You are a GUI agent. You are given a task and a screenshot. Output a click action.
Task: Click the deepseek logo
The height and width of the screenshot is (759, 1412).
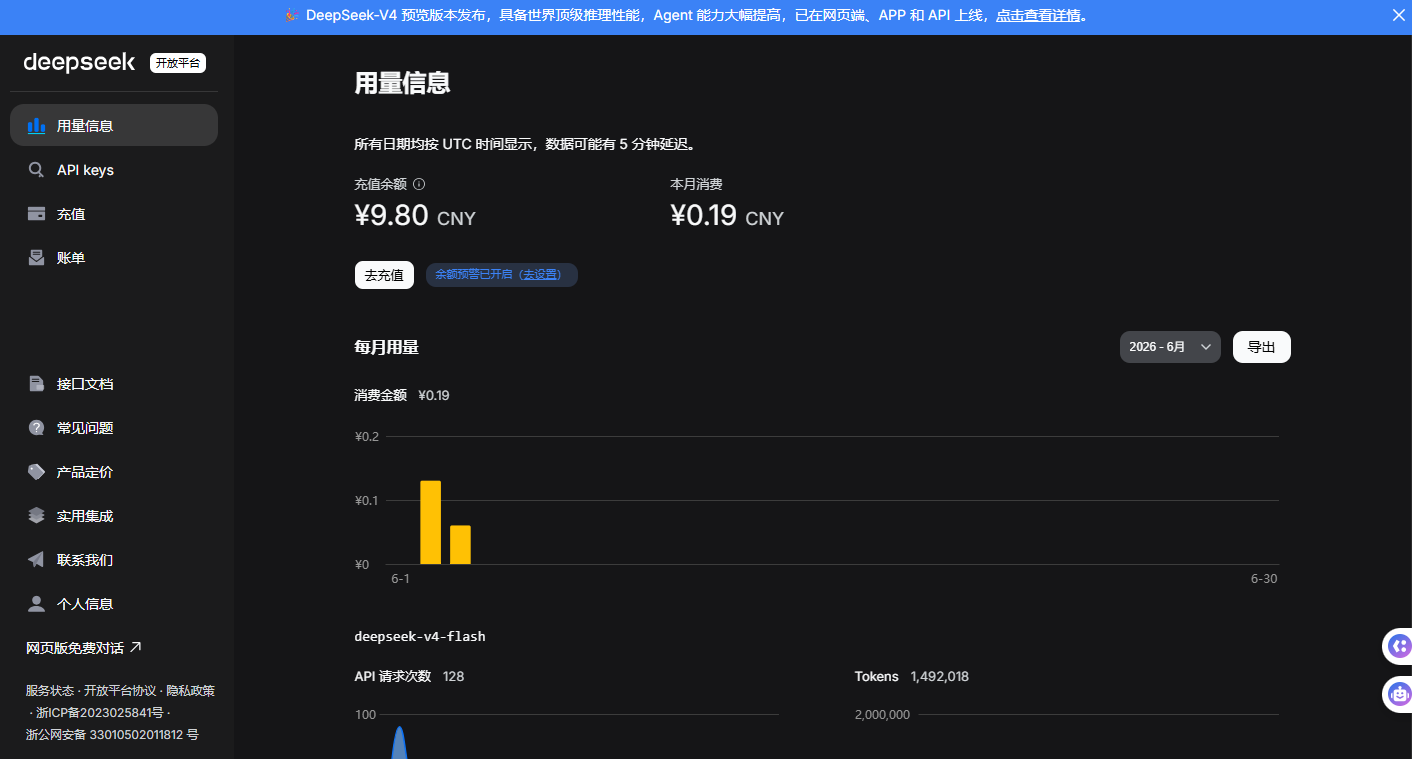tap(79, 62)
